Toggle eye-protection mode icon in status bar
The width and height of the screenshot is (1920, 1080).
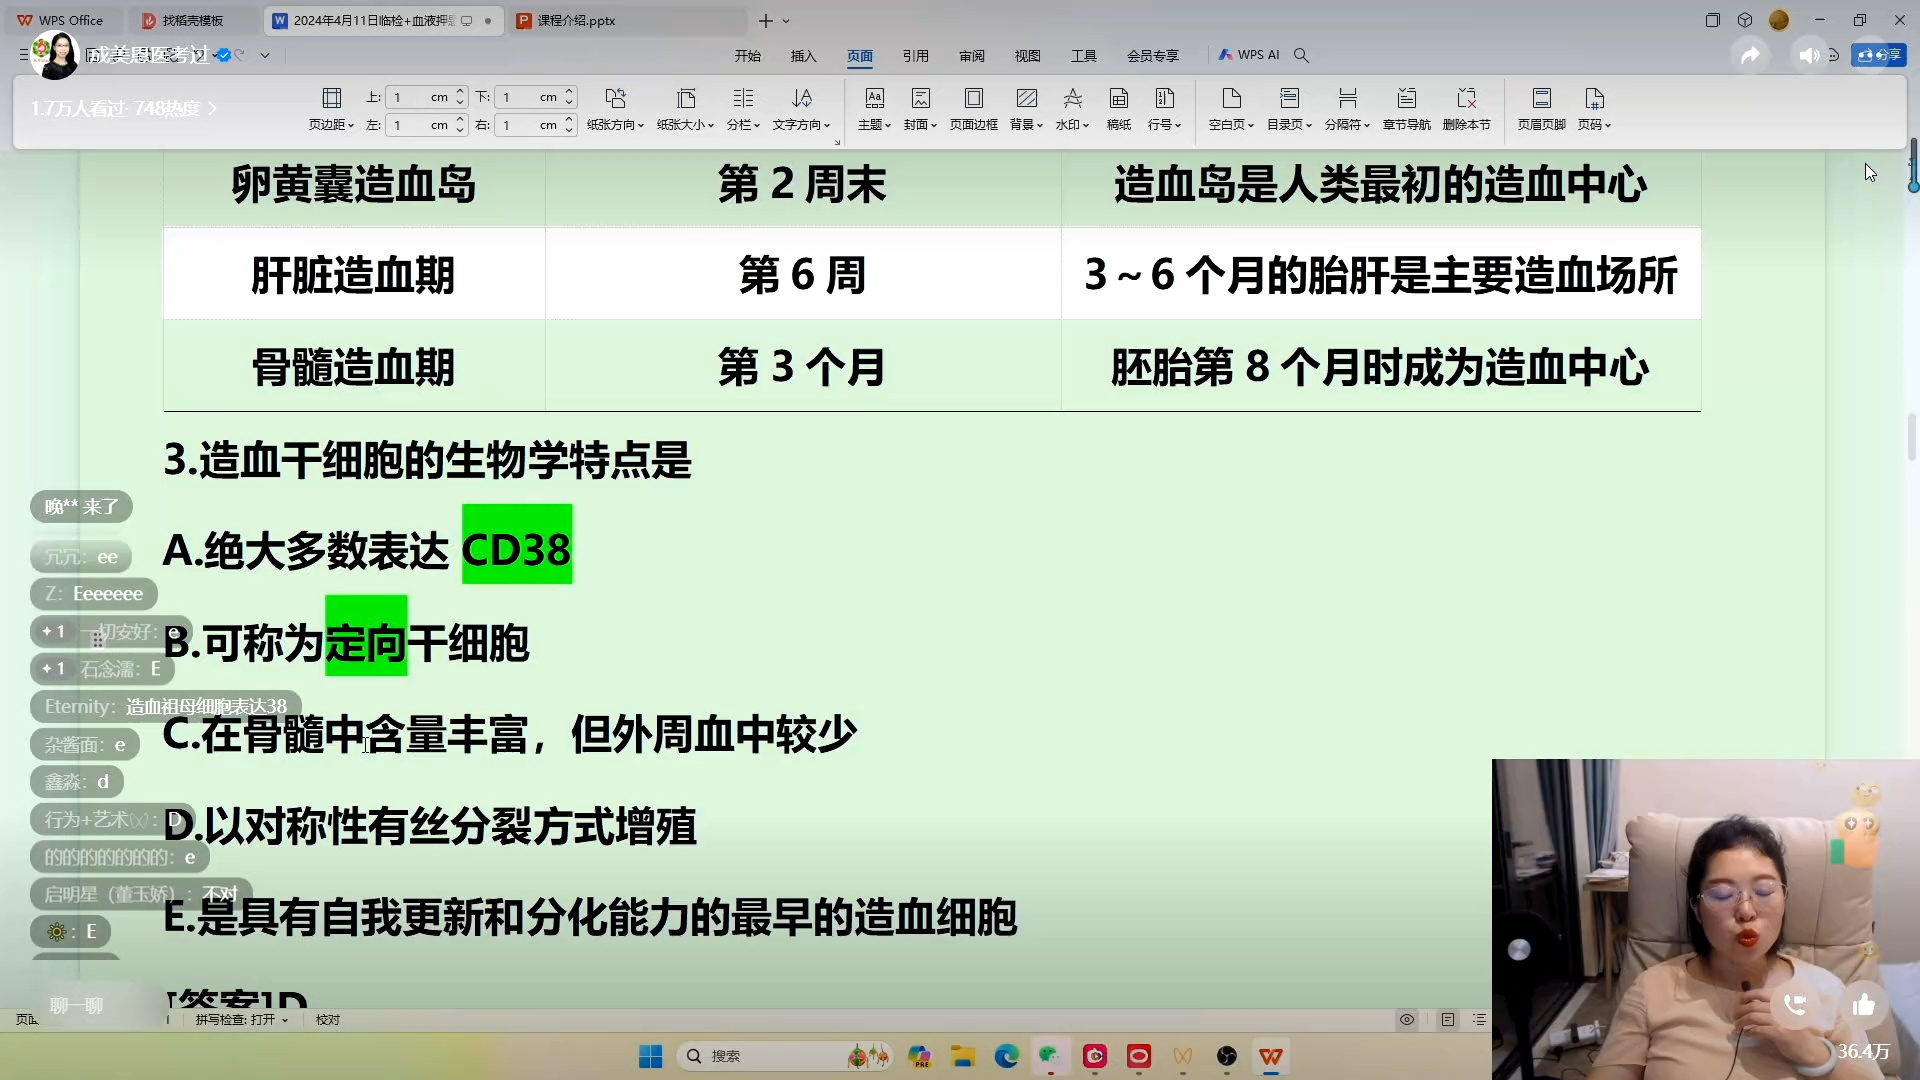point(1407,1020)
